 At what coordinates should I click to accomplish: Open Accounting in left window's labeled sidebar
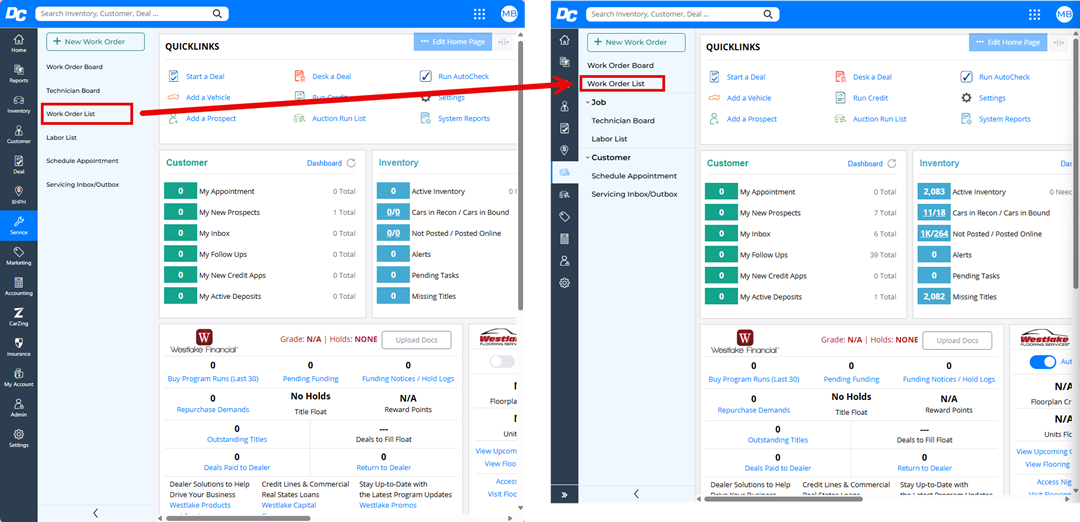tap(19, 285)
